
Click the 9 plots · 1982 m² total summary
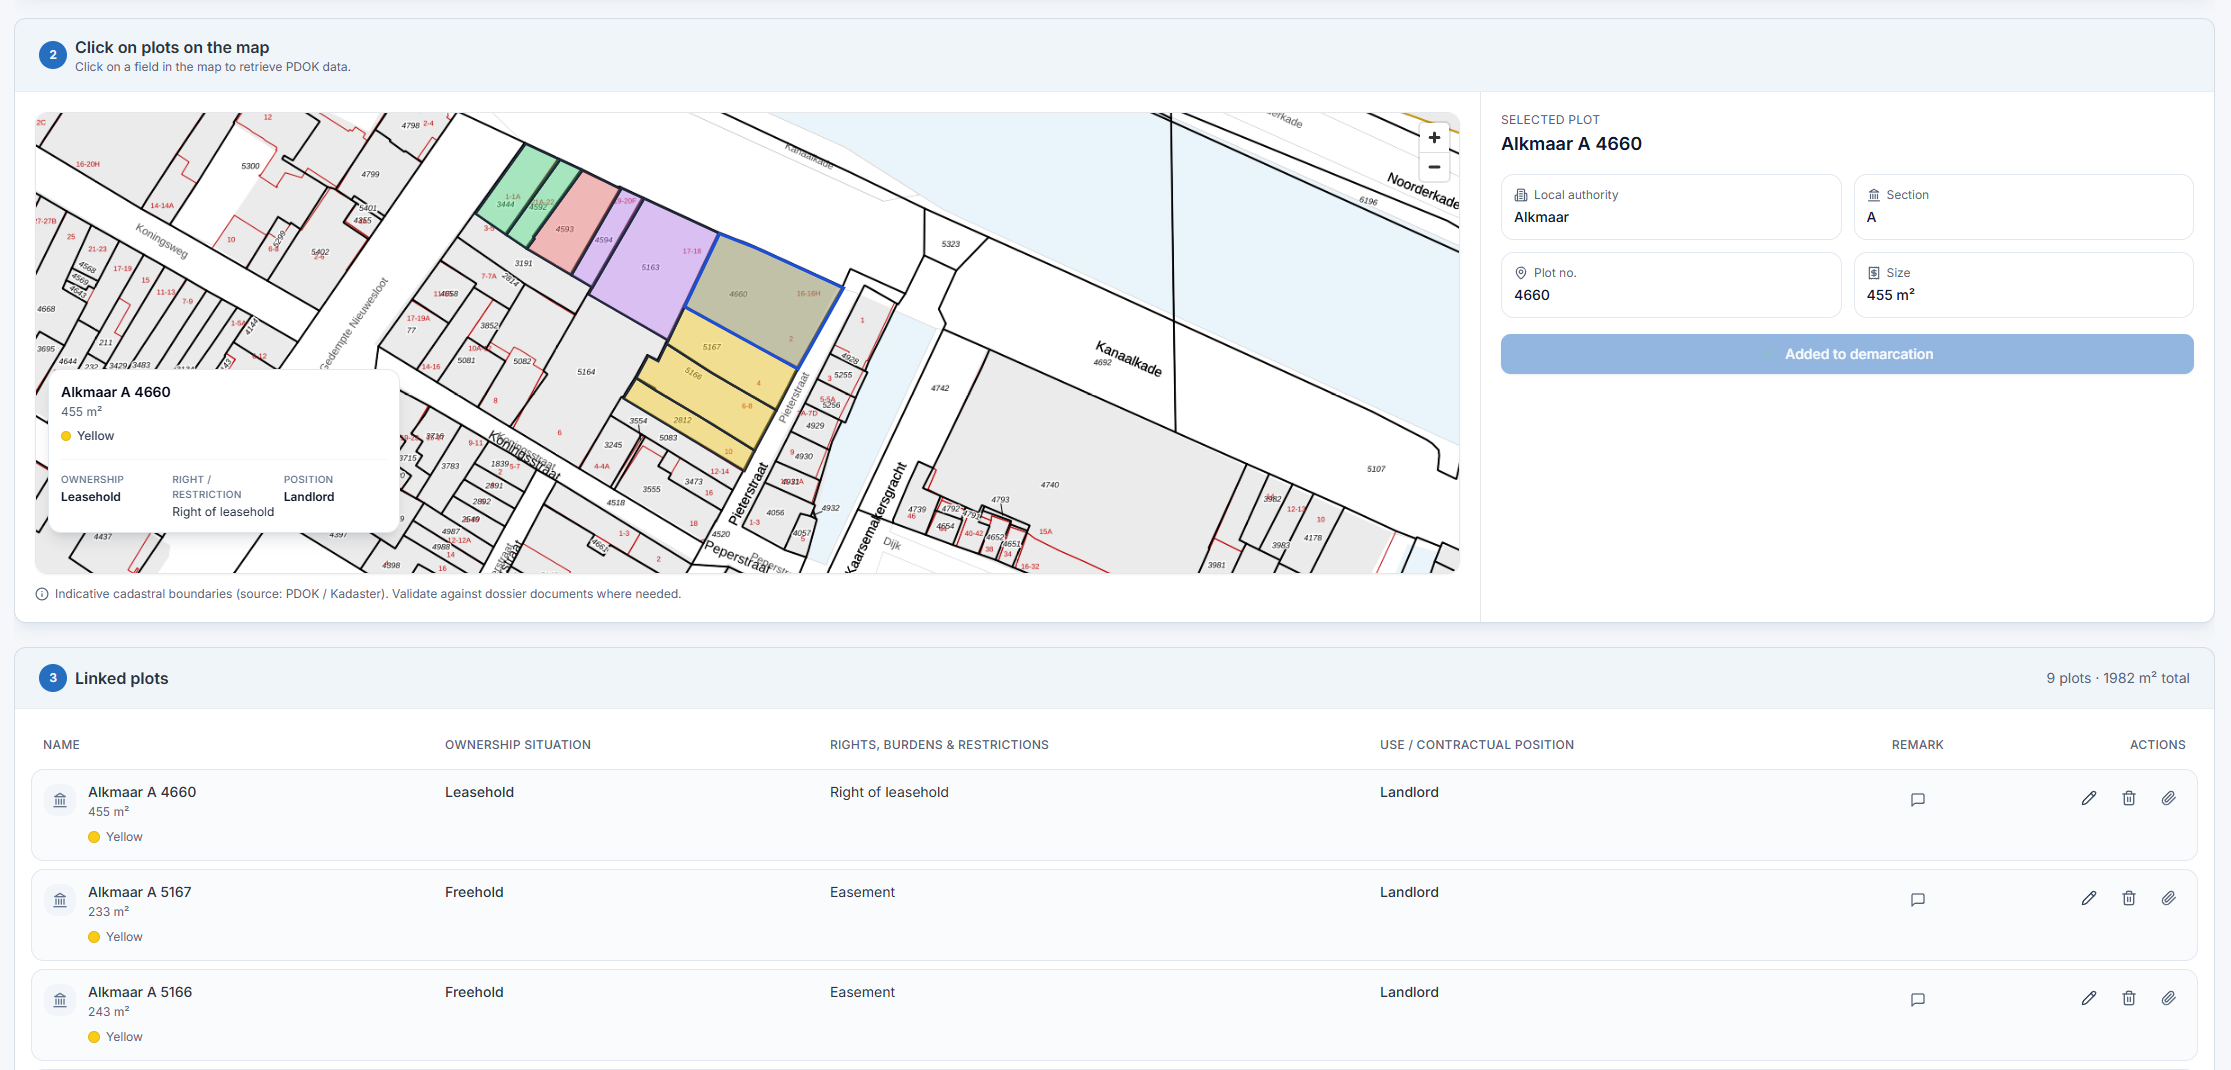pos(2118,678)
